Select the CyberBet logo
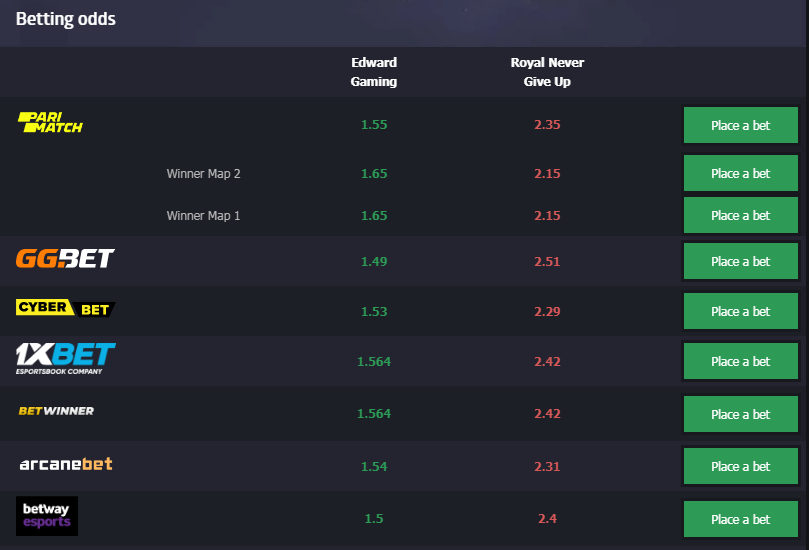 click(x=66, y=308)
